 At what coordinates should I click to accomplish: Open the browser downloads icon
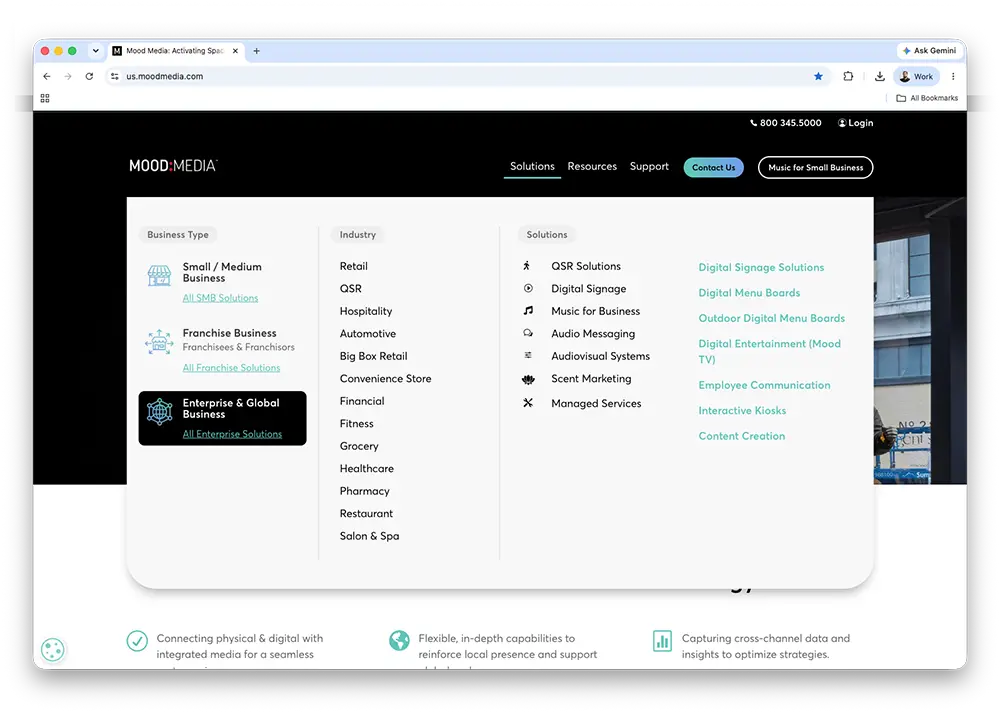879,77
